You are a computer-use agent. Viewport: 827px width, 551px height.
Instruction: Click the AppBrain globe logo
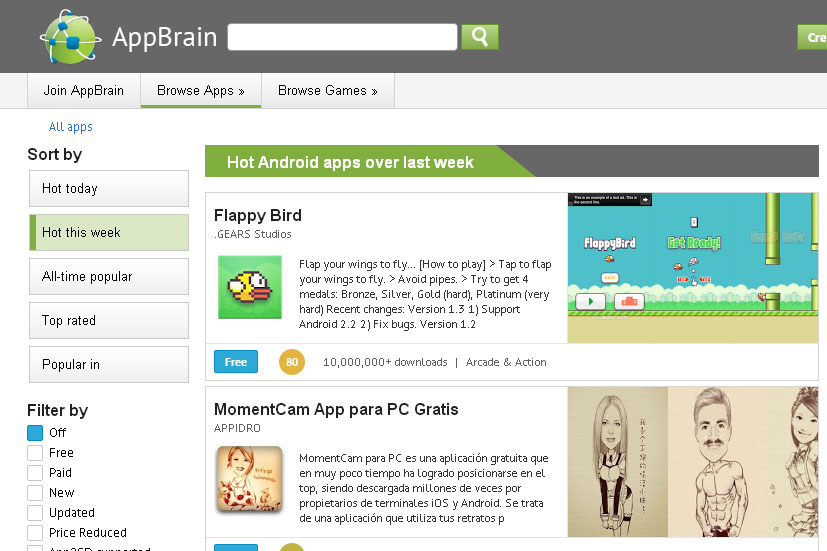point(71,37)
